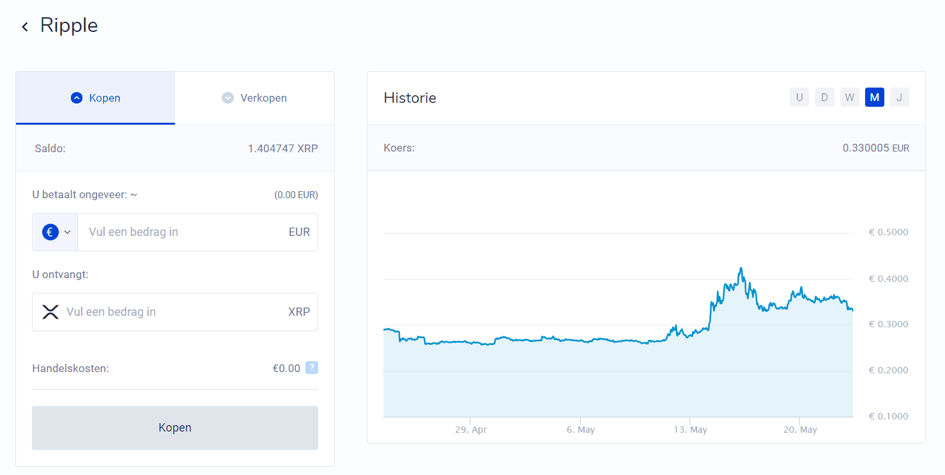The height and width of the screenshot is (475, 945).
Task: Click the € 0.4000 axis label
Action: [888, 278]
